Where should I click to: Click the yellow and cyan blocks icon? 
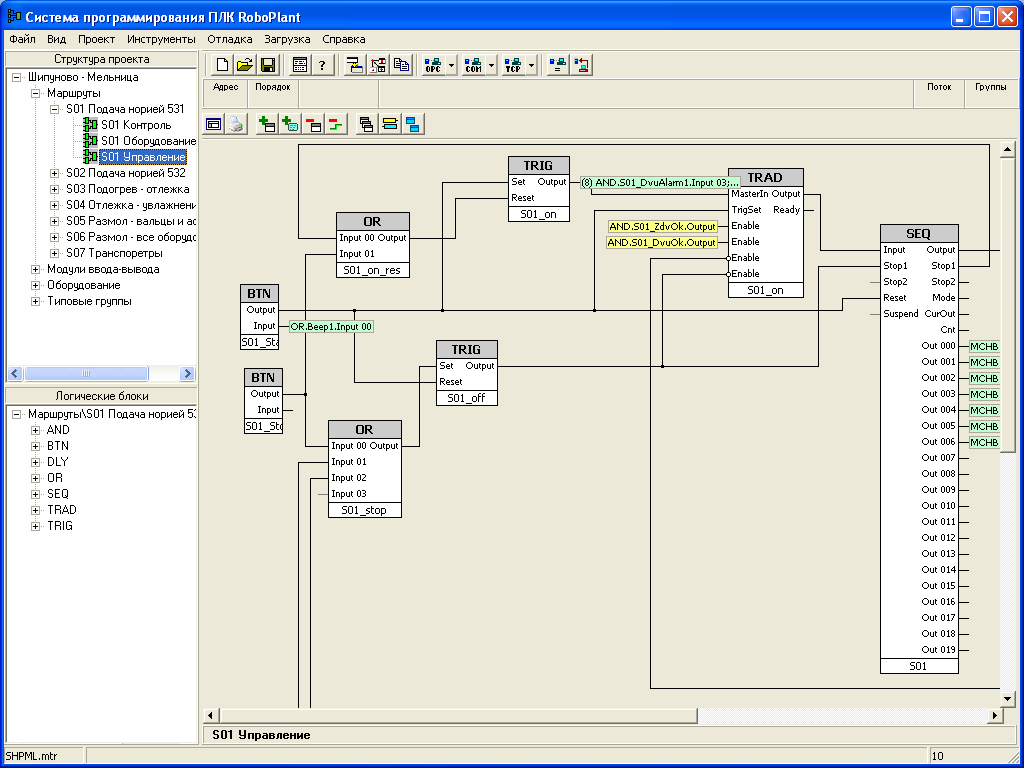coord(390,124)
